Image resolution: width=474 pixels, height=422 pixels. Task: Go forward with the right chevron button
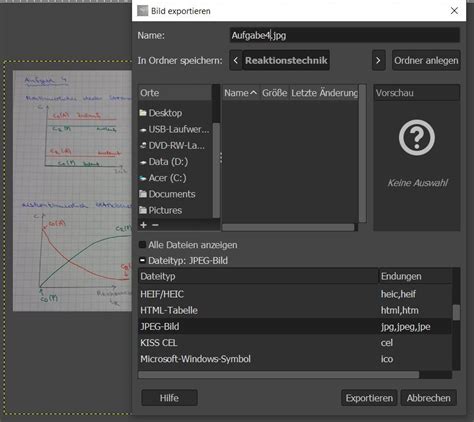(x=378, y=60)
